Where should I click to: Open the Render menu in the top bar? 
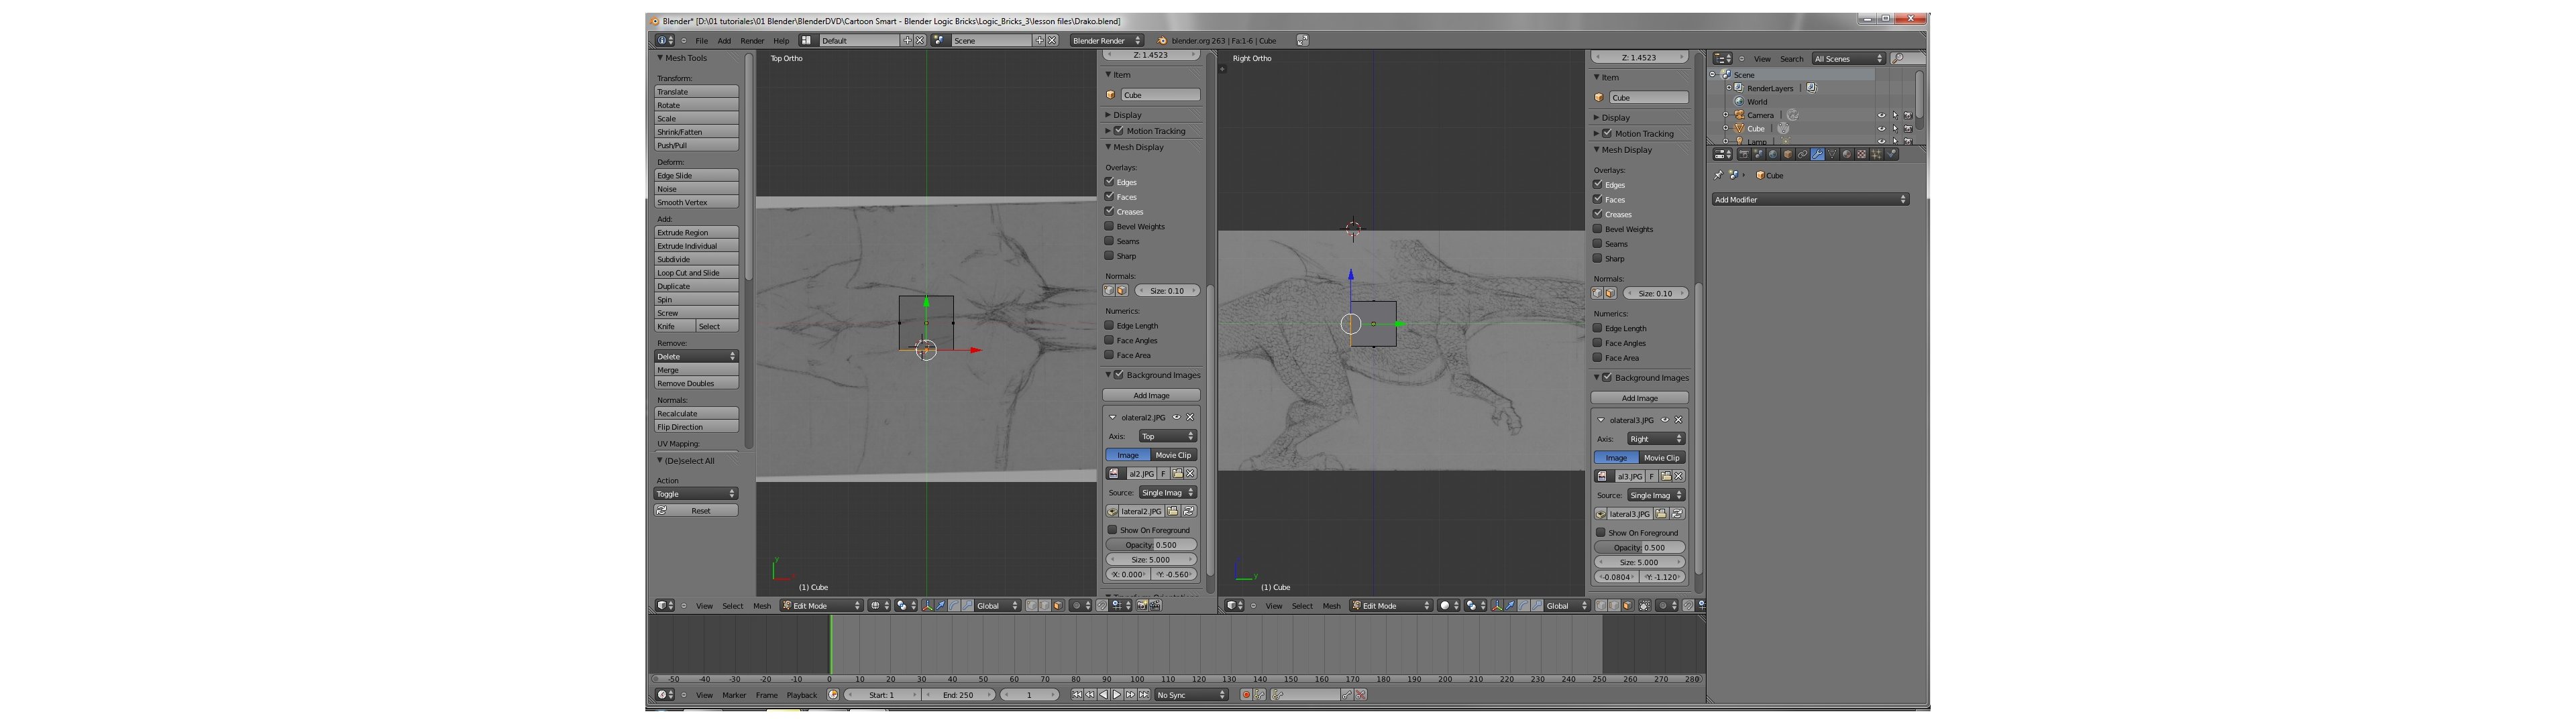tap(752, 41)
